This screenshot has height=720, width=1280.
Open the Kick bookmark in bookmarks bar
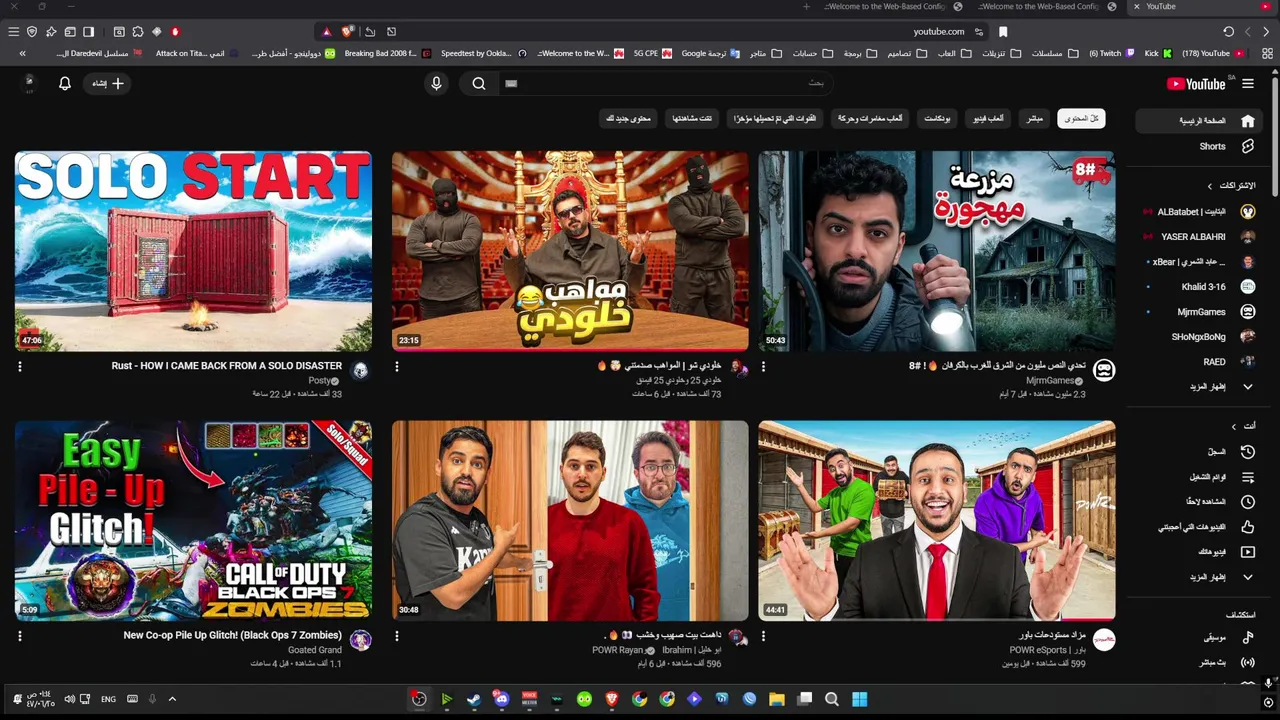point(1158,53)
